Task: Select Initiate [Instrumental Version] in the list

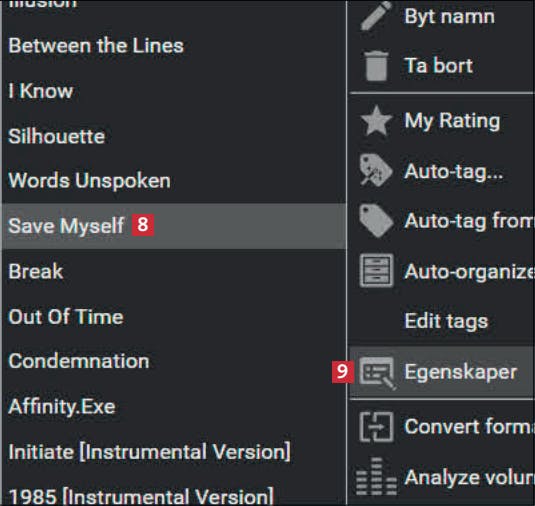Action: tap(174, 452)
